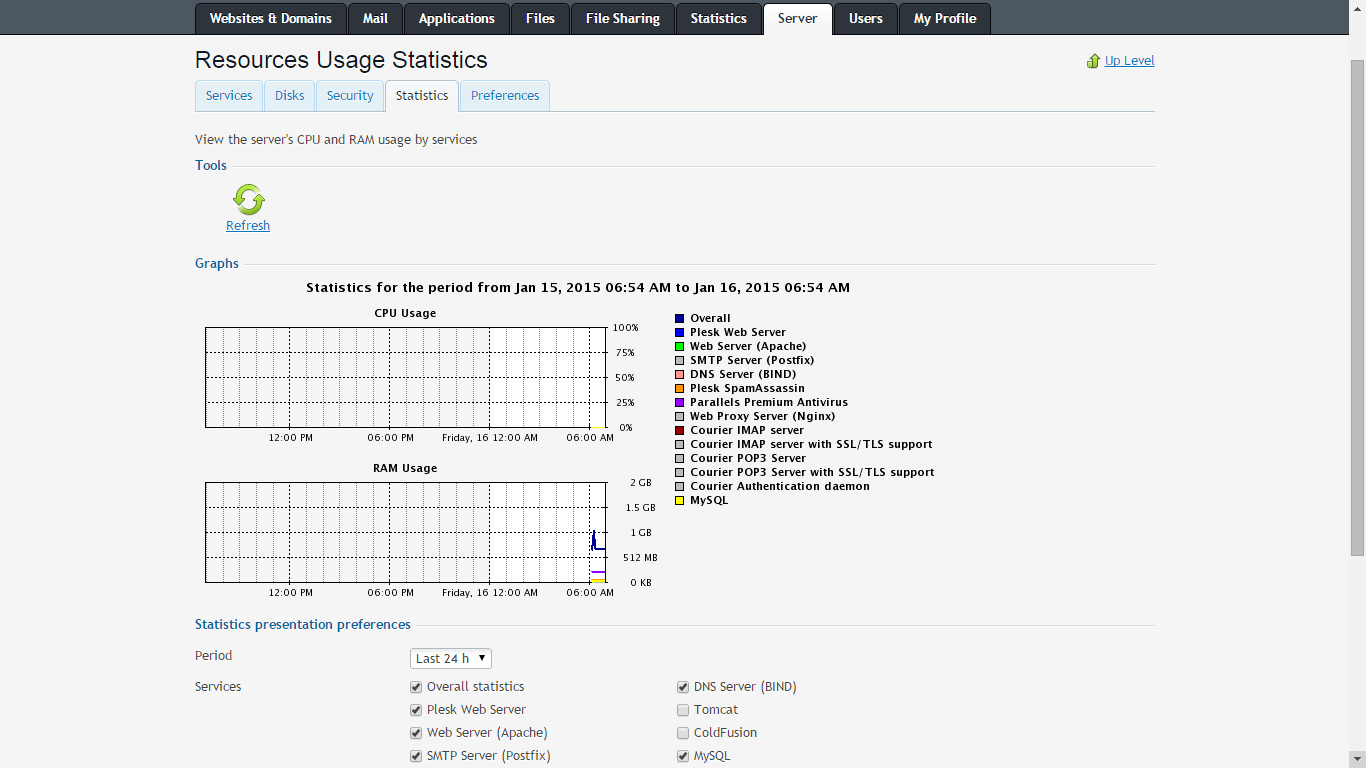
Task: Uncheck the Plesk Web Server checkbox
Action: 416,710
